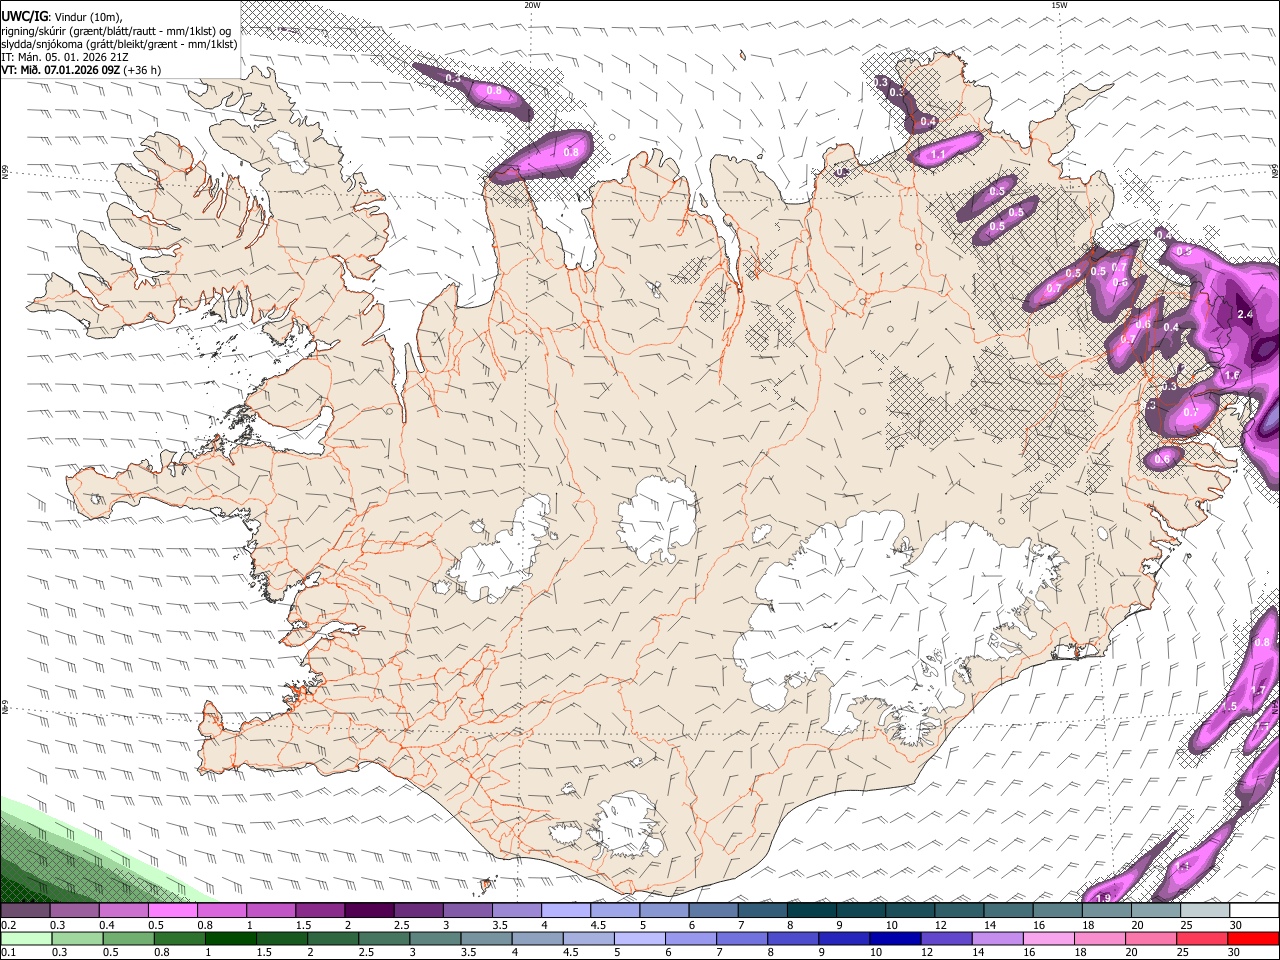Click the 'rigning/skúrir' description line
The height and width of the screenshot is (960, 1280).
(116, 30)
